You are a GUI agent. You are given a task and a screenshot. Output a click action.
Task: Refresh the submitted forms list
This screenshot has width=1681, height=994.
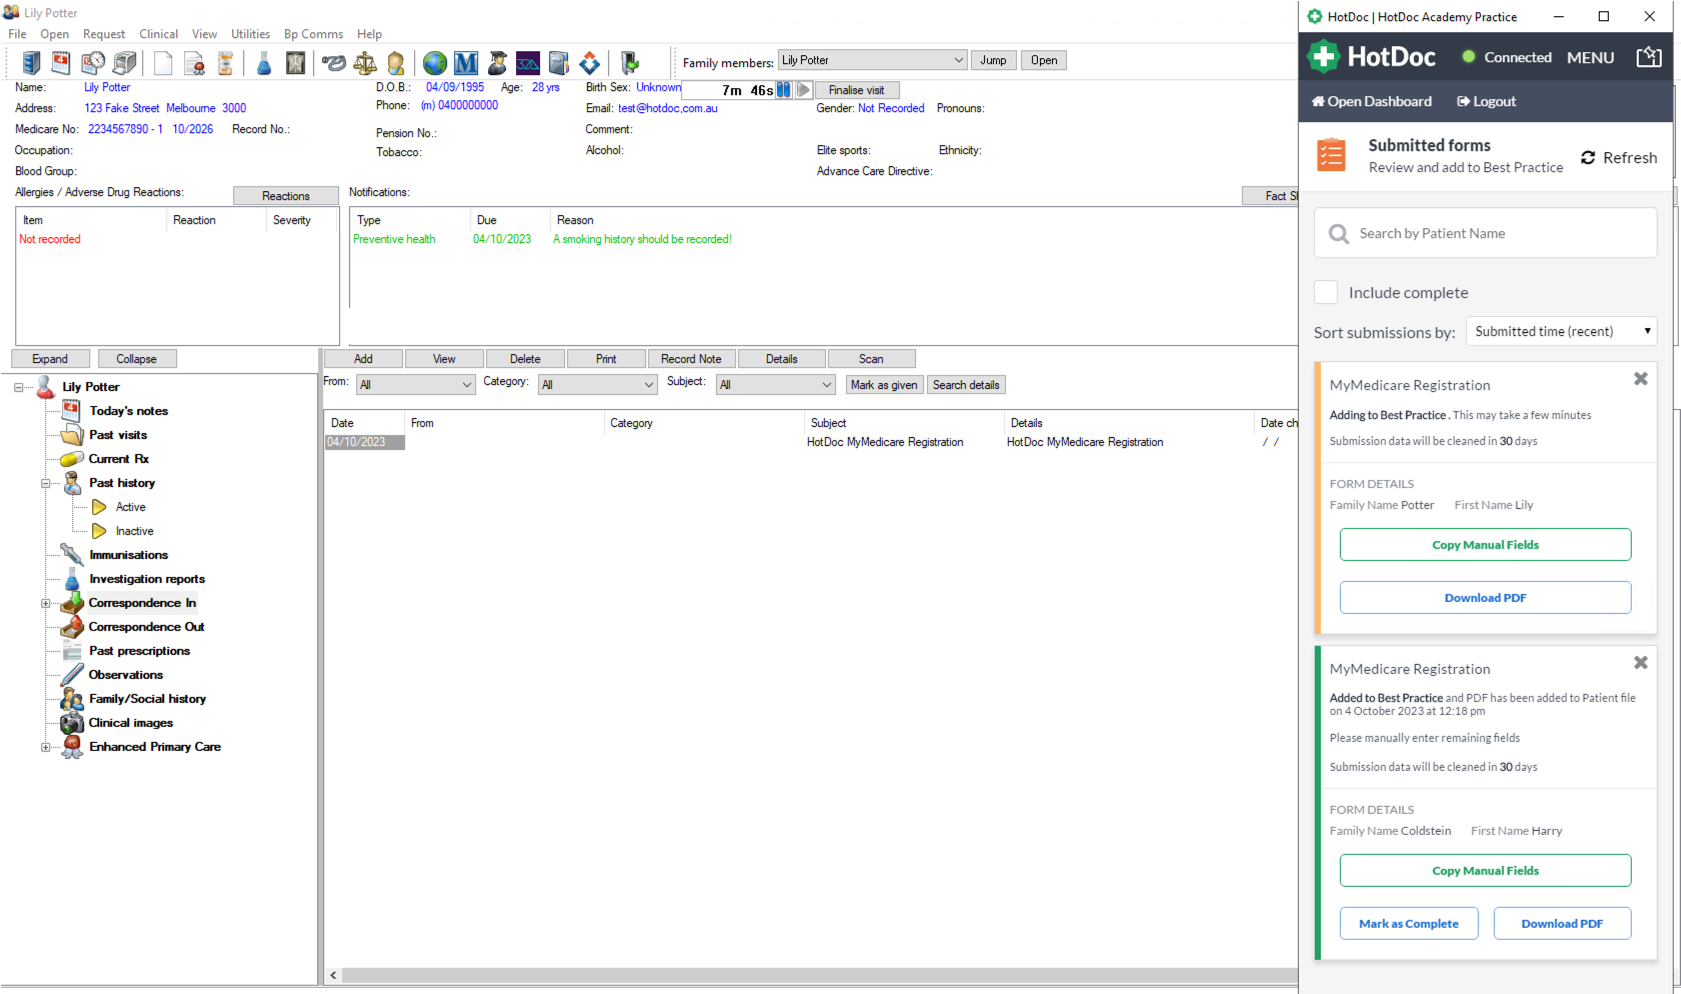coord(1618,158)
